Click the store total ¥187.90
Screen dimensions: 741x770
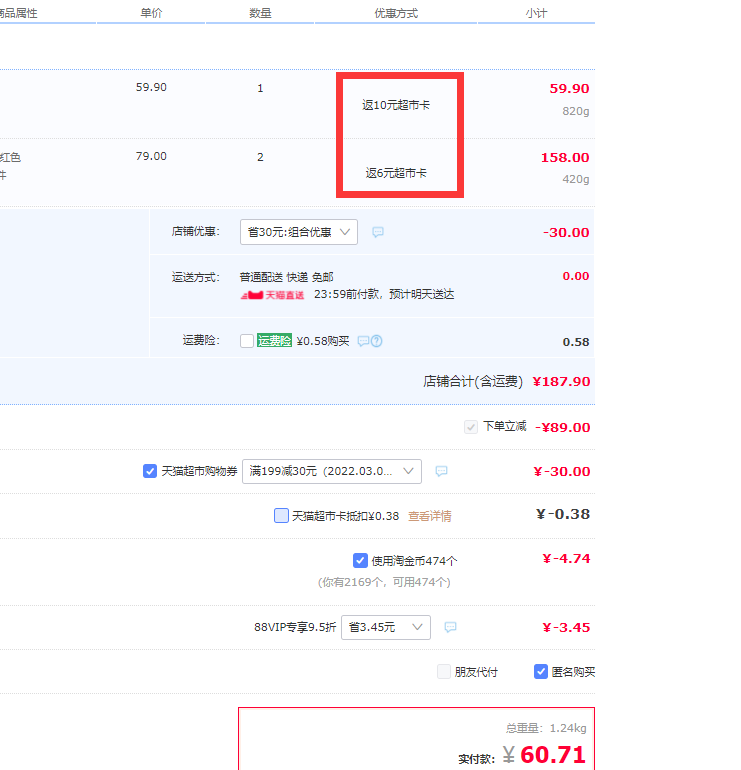click(x=561, y=382)
